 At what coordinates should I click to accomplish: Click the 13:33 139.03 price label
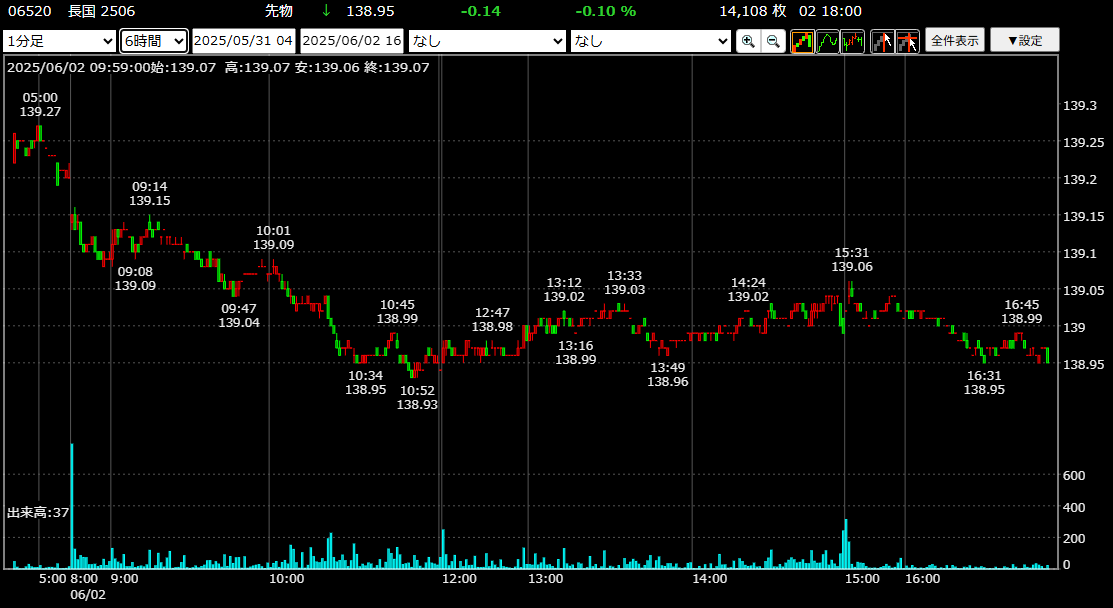(625, 282)
